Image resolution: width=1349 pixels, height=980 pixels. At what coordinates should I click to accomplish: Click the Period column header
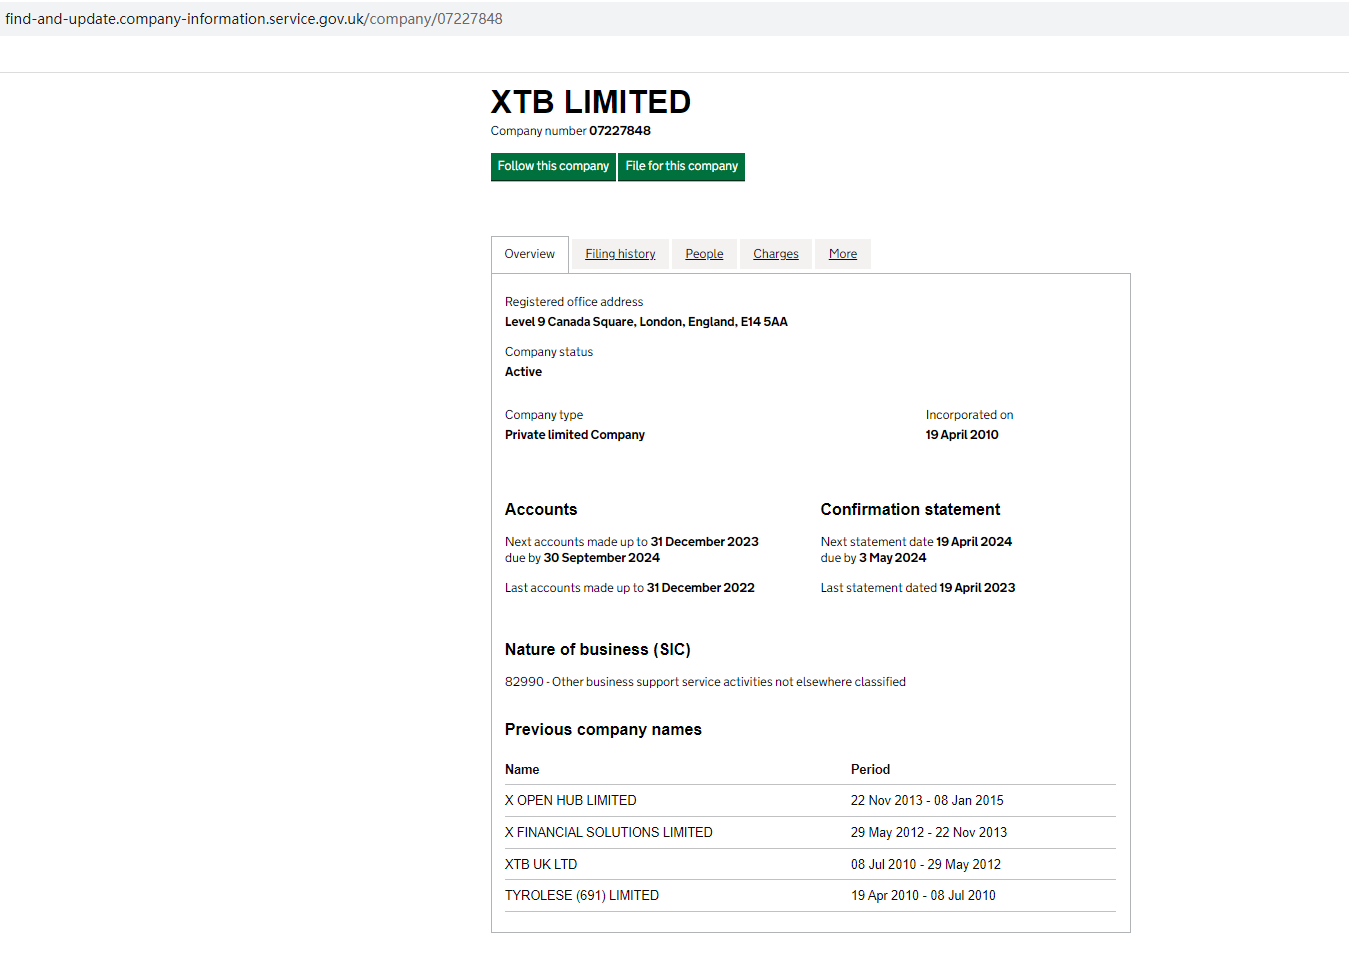tap(870, 770)
